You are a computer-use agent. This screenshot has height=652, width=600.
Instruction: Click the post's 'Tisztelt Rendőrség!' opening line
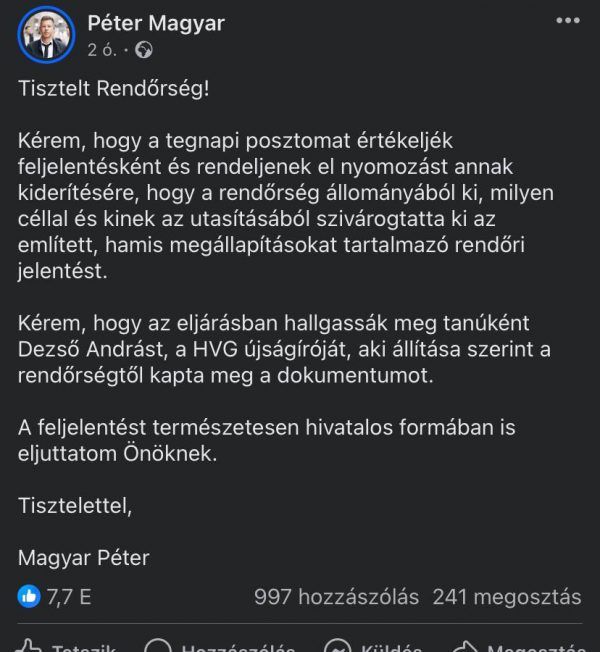point(114,89)
